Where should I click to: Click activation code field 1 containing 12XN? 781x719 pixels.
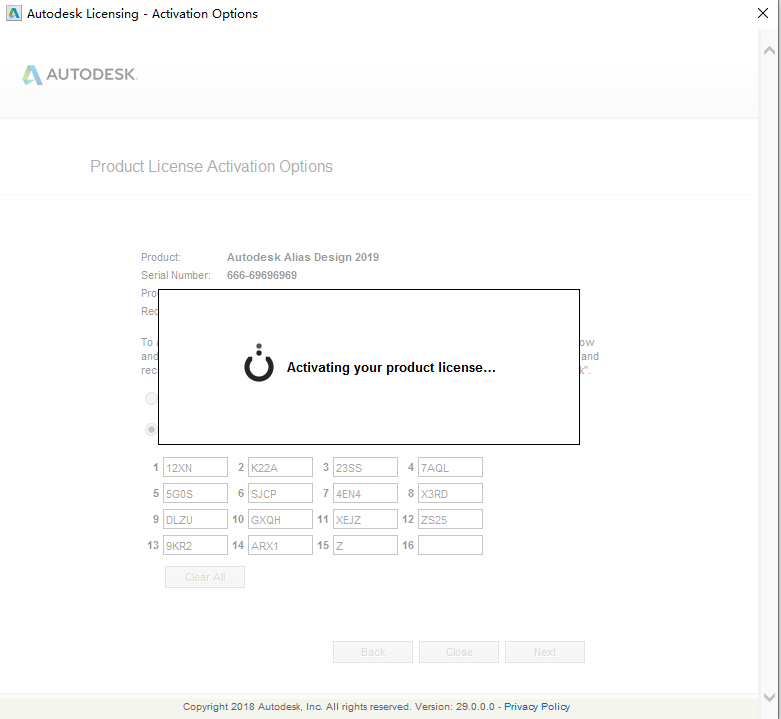click(195, 467)
